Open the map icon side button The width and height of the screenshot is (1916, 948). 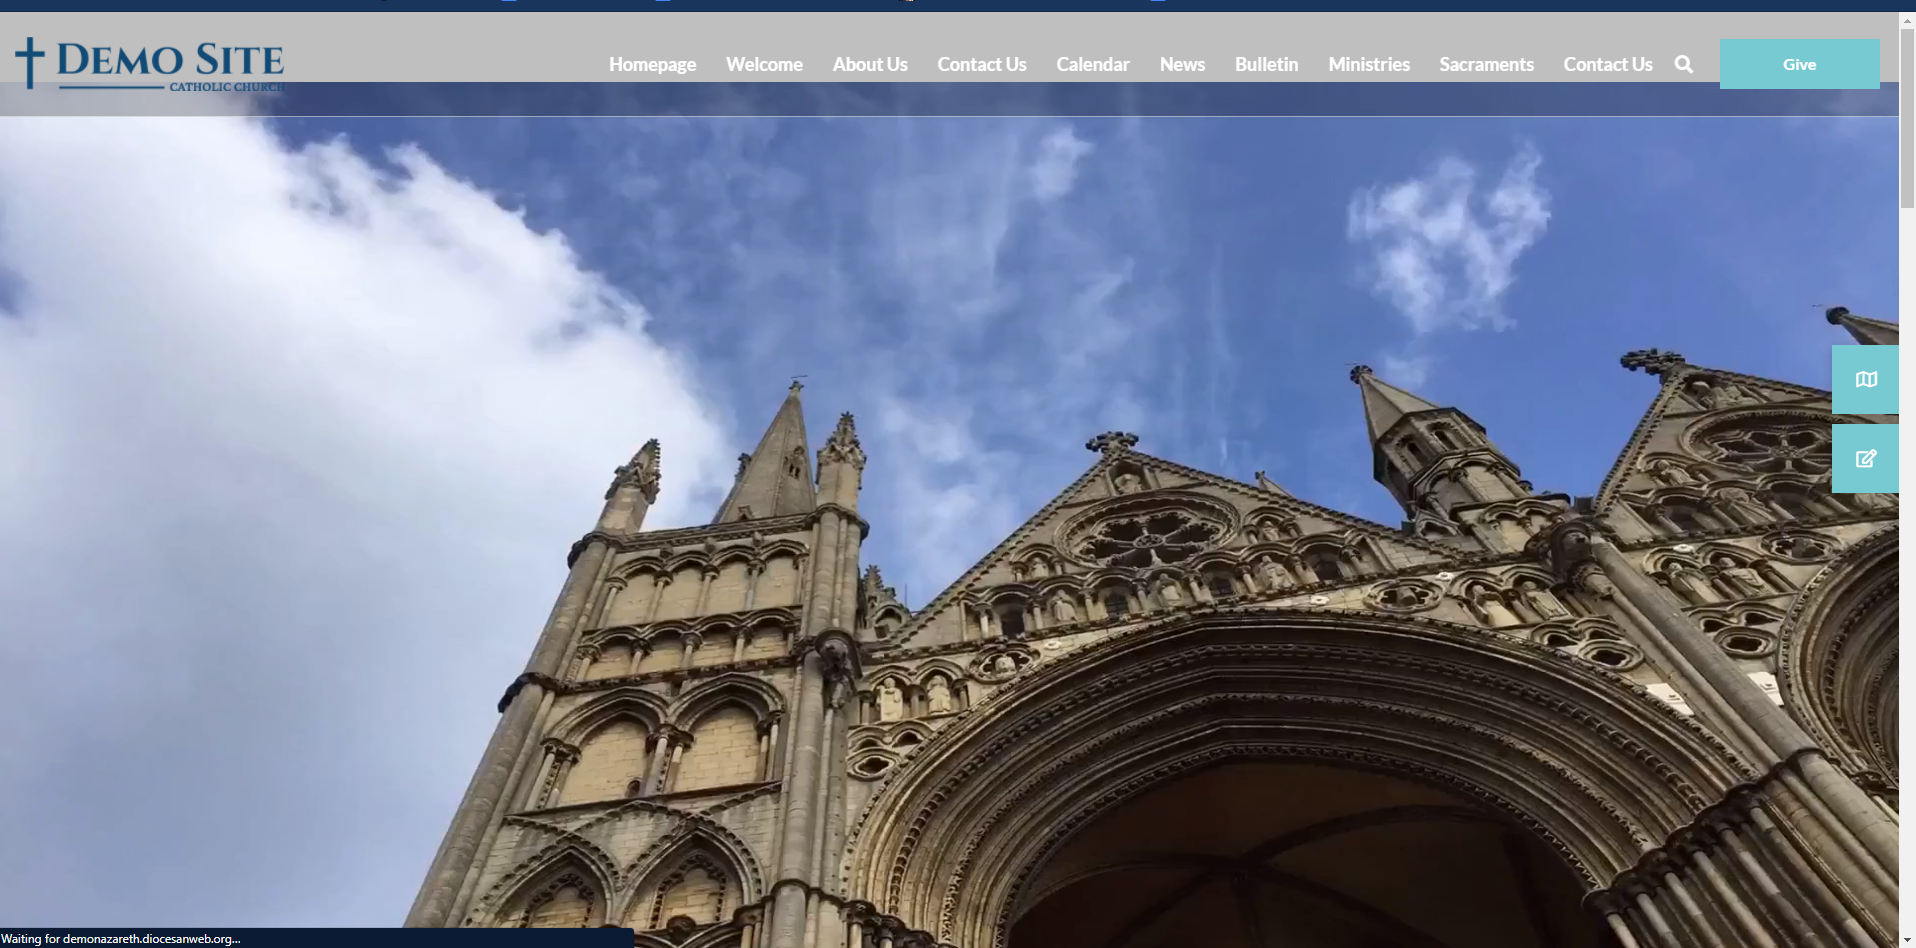coord(1865,380)
